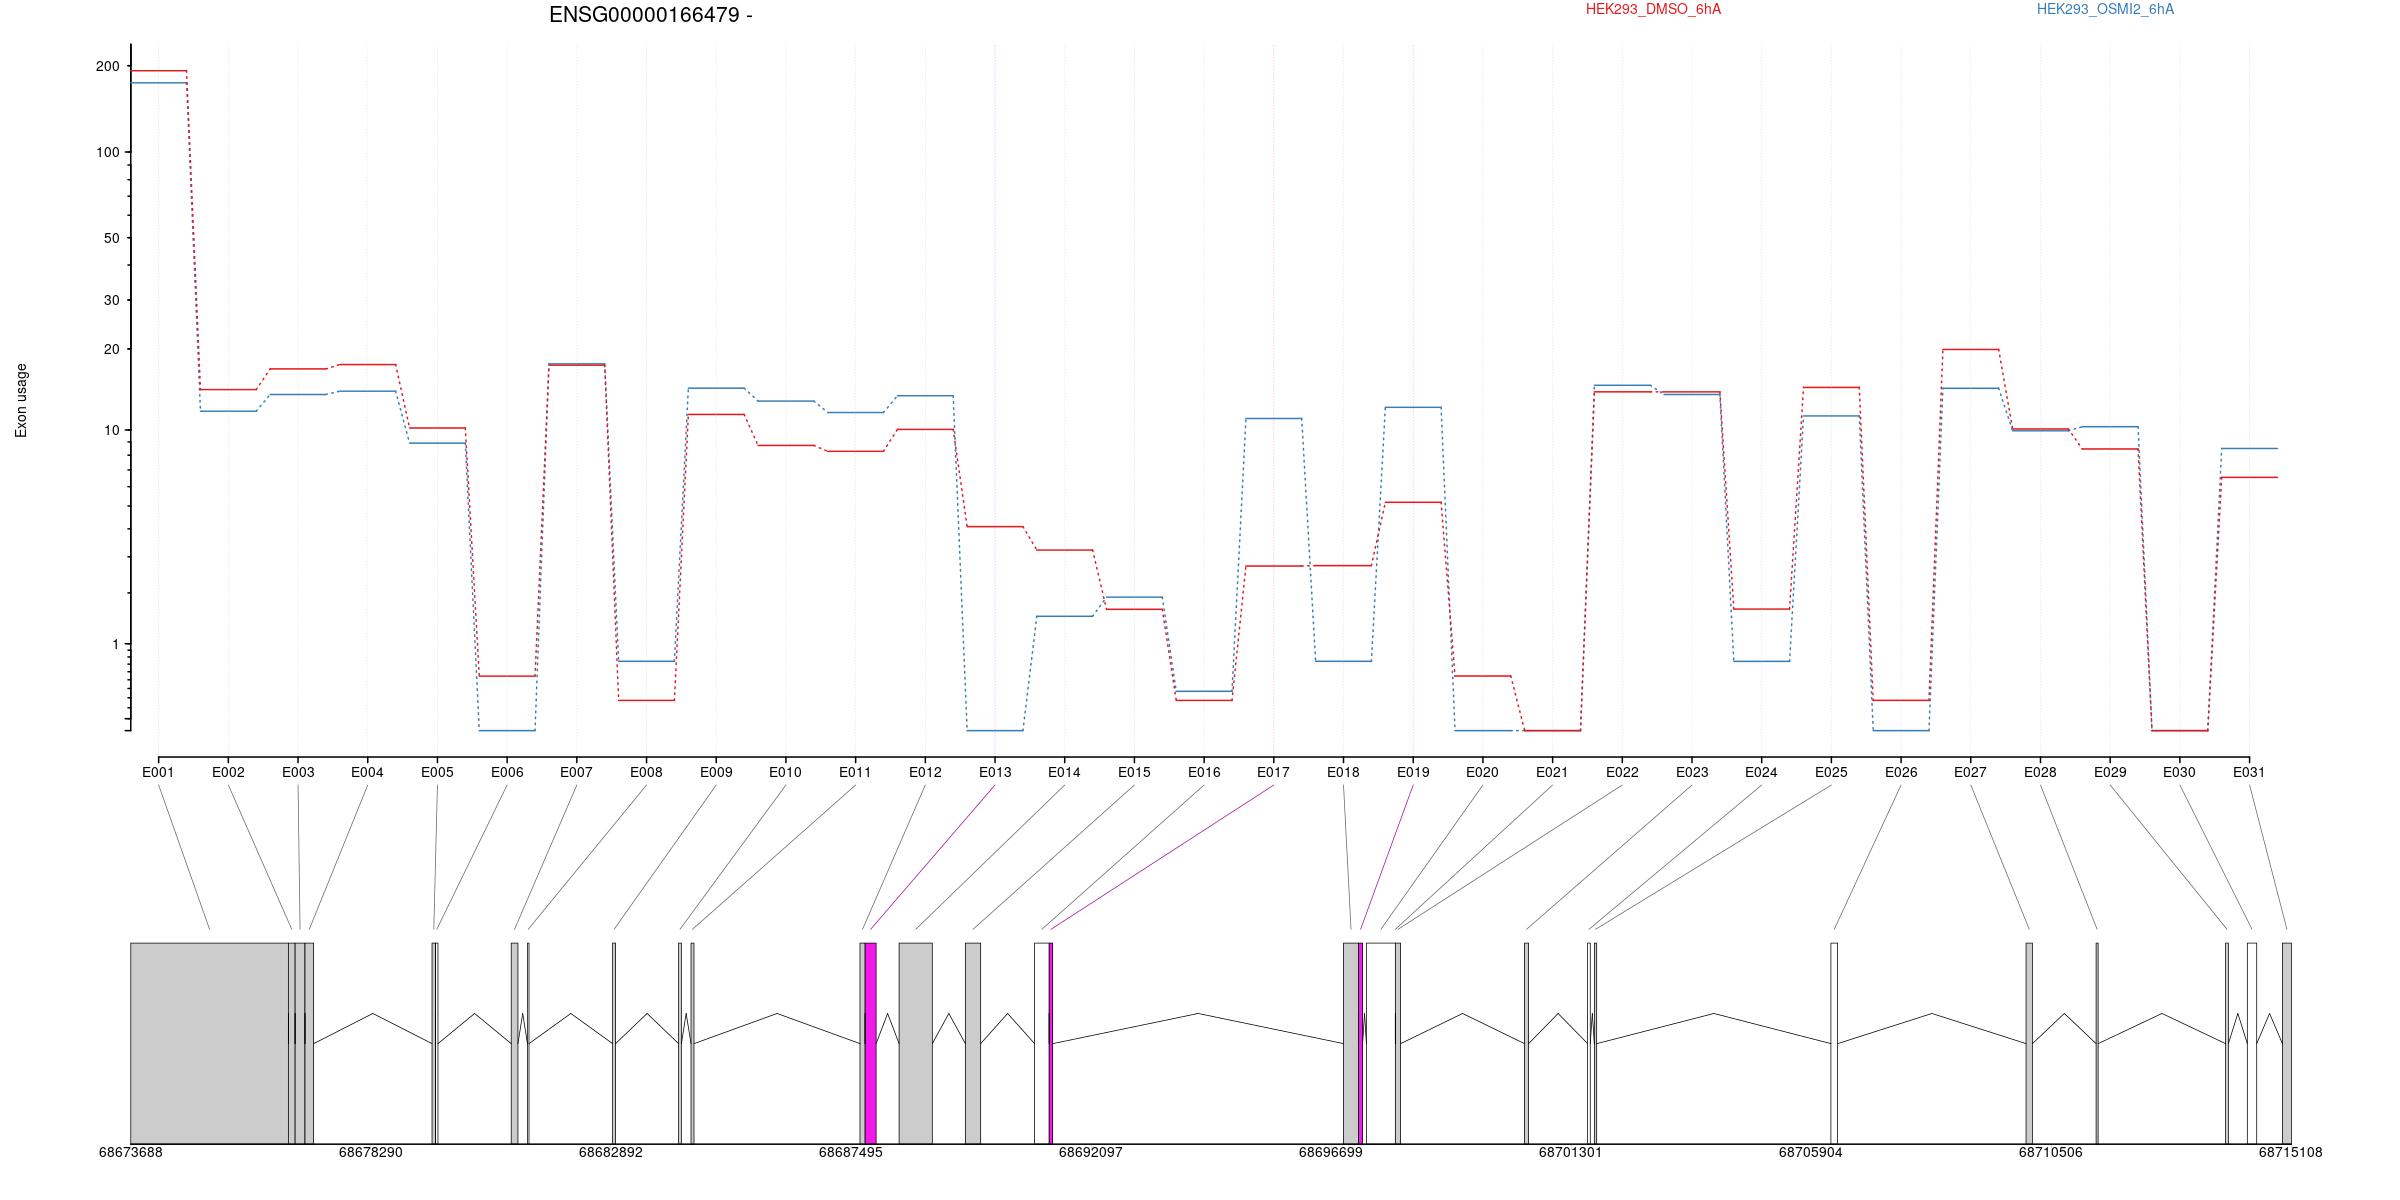
Task: Click y-axis tick value 50
Action: point(111,238)
